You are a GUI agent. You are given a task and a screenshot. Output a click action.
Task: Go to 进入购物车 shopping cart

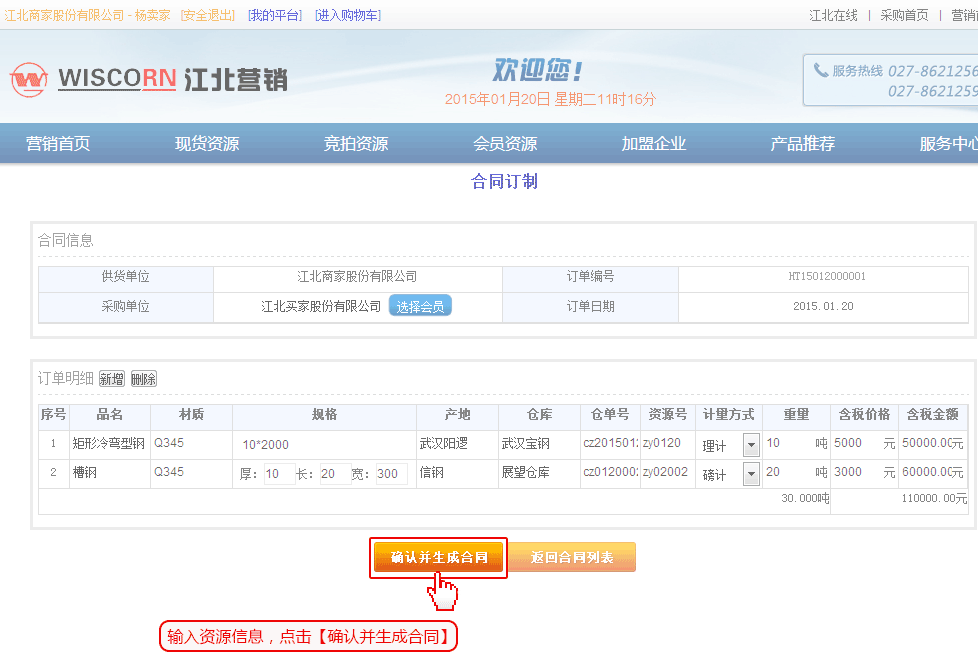tap(348, 15)
